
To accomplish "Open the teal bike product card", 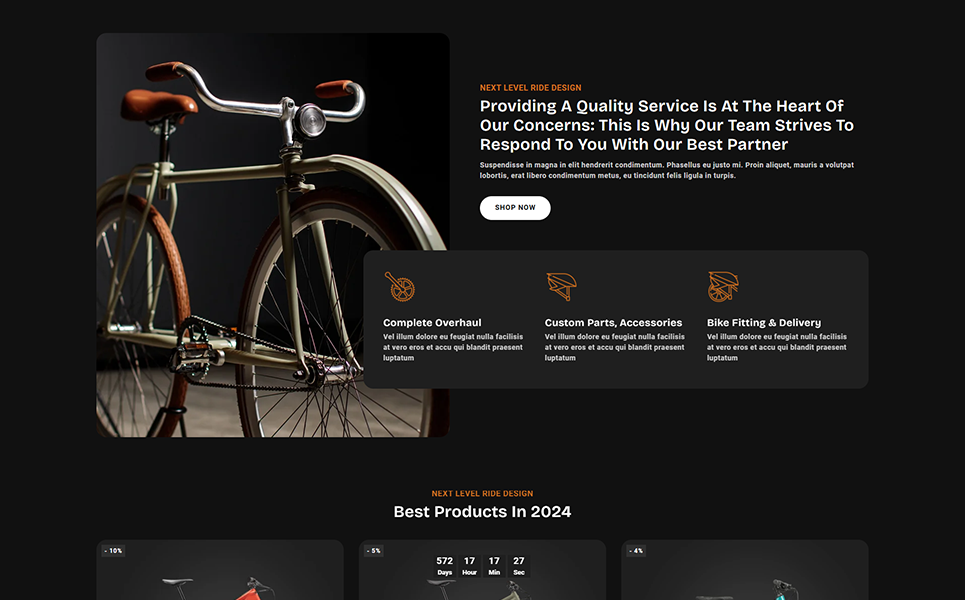I will [745, 570].
